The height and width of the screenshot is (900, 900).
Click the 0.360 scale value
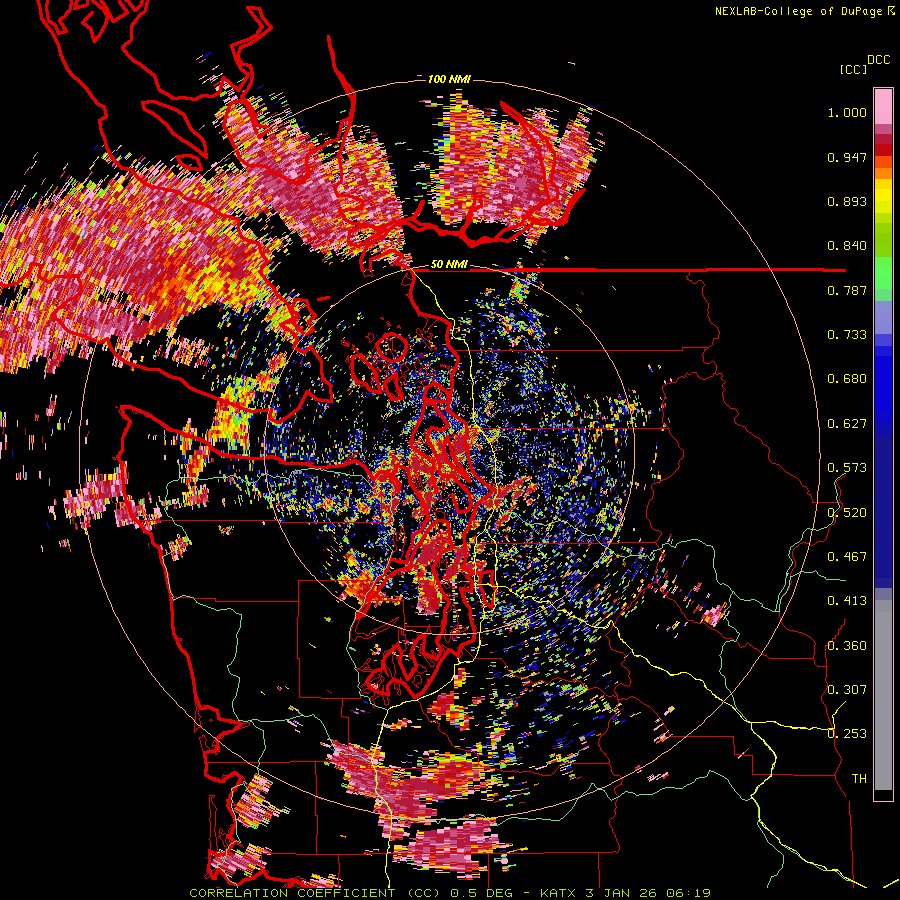pos(847,646)
